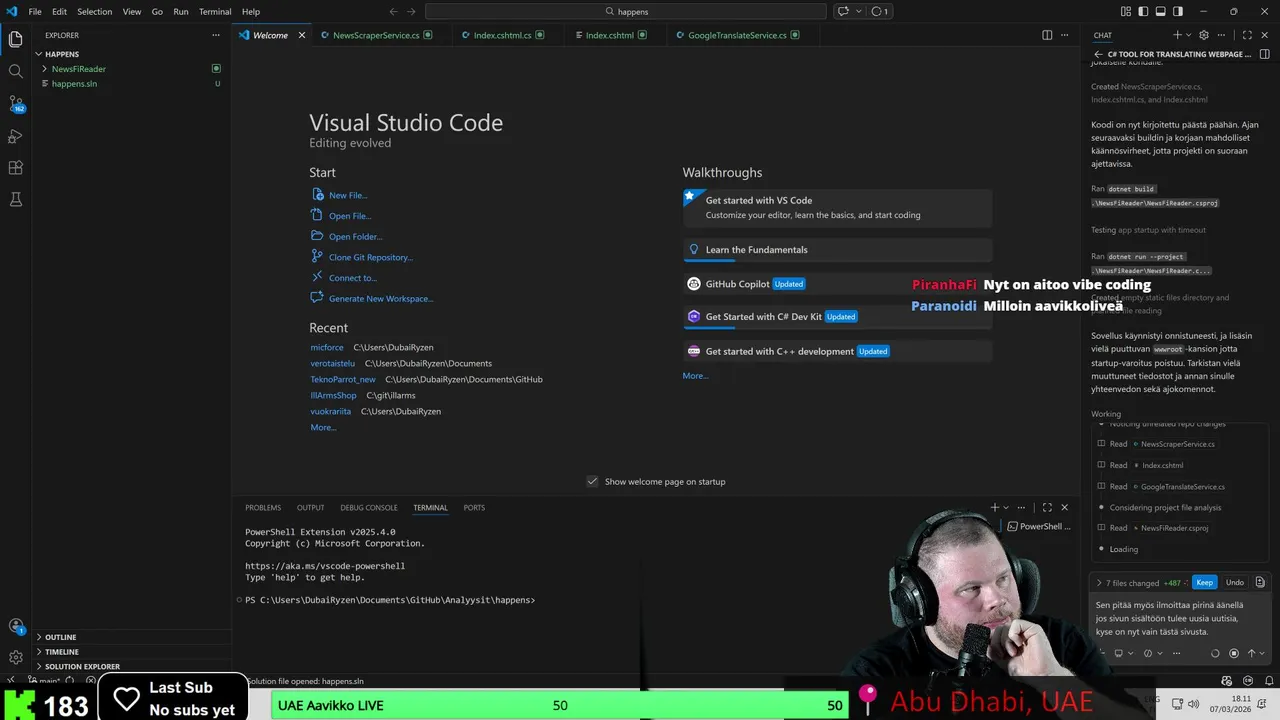Open recent project micforce

click(327, 347)
